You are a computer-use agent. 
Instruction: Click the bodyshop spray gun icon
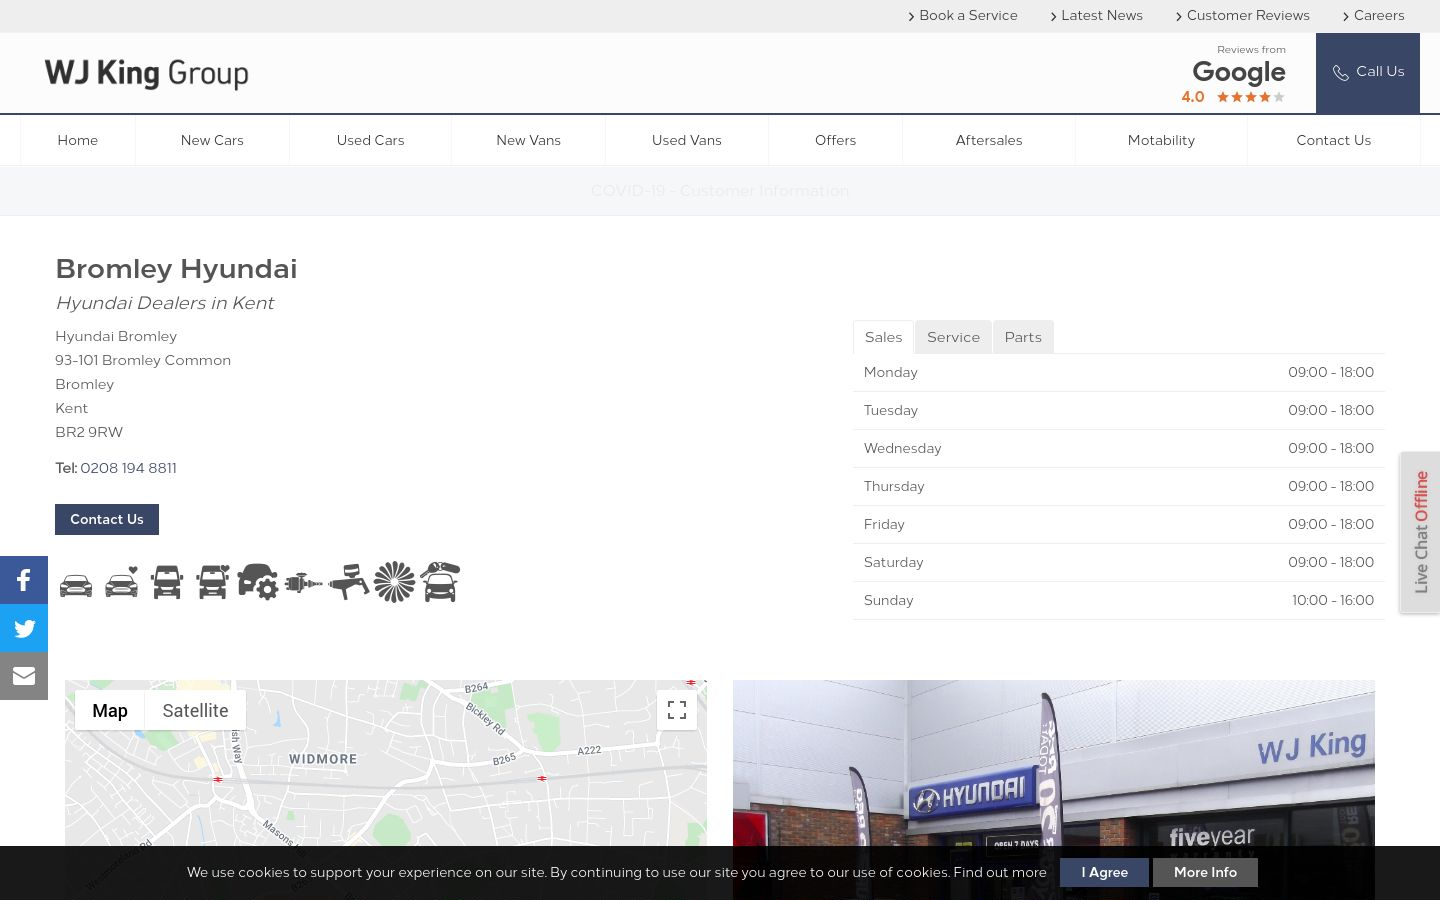(349, 582)
